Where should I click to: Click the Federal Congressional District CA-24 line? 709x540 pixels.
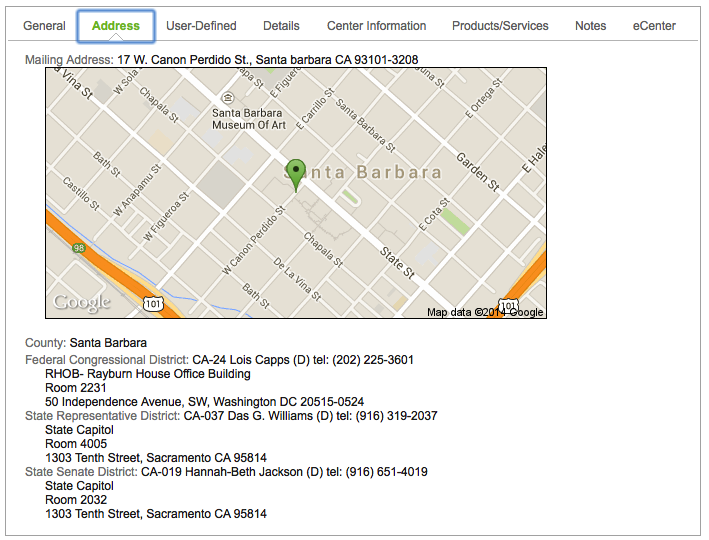pos(219,360)
